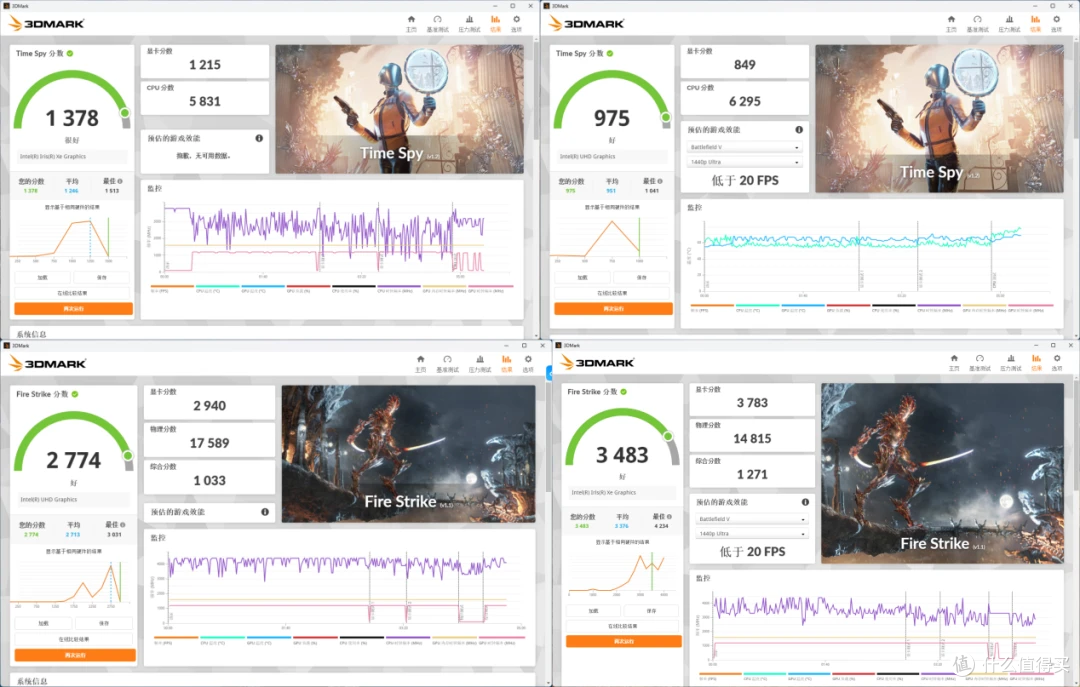Click orange FPS legend line under Time Spy 1 378 graph
1080x687 pixels.
pos(172,286)
